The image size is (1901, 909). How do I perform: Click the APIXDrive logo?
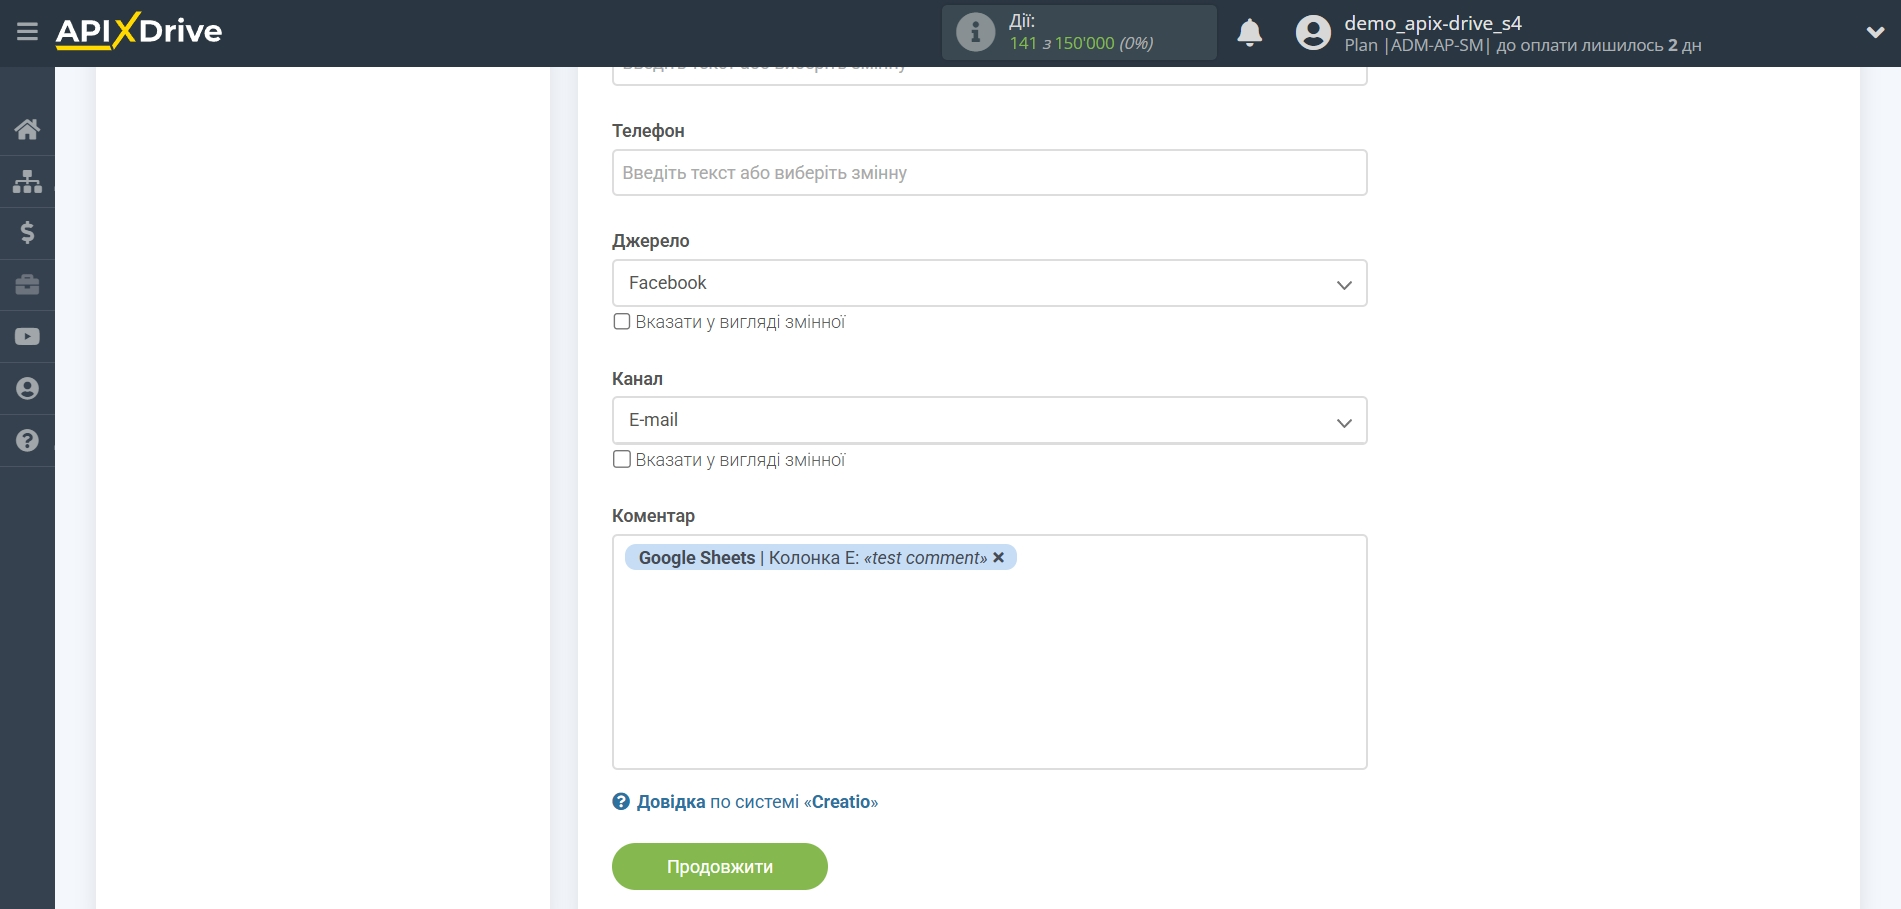tap(139, 31)
